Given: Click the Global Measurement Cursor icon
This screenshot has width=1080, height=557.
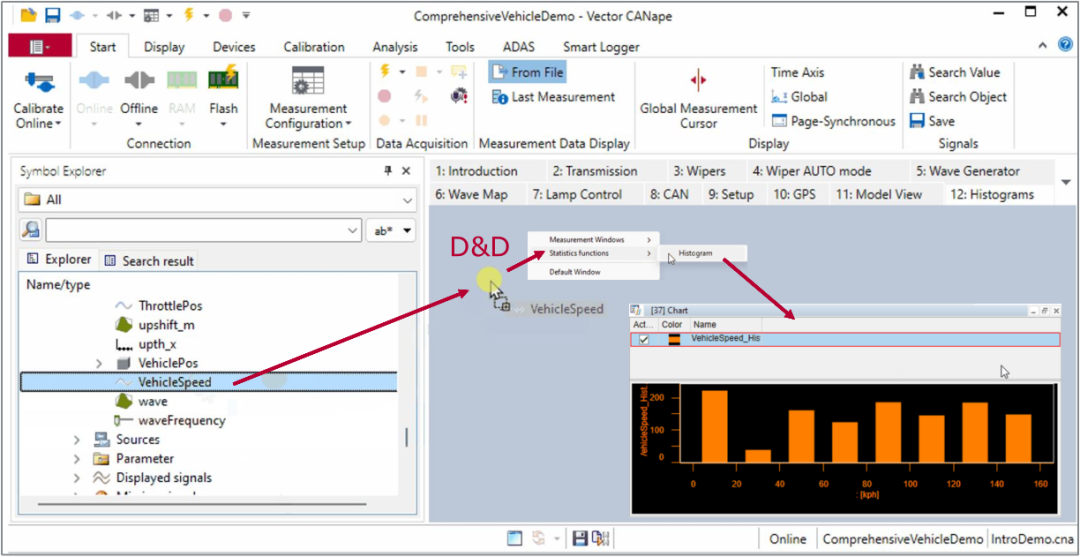Looking at the screenshot, I should tap(698, 80).
